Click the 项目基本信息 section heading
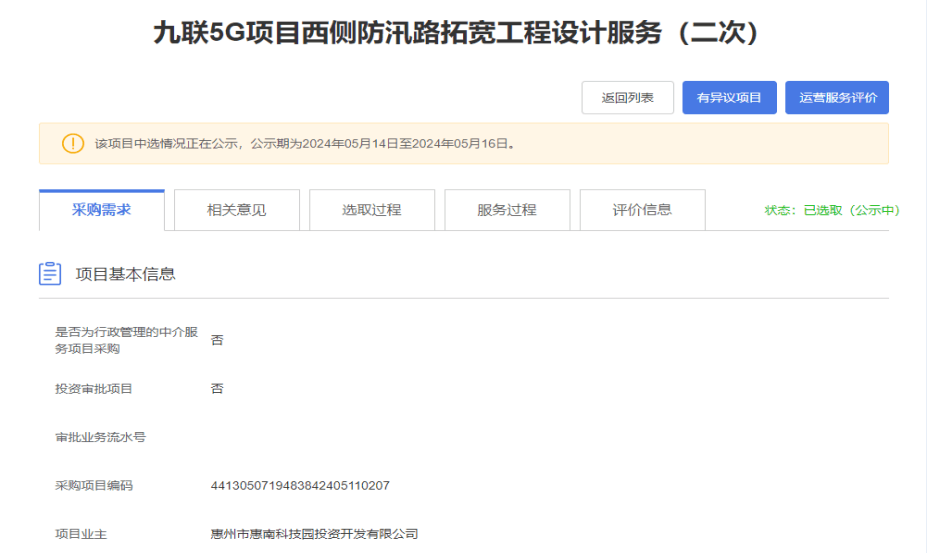Screen dimensions: 928x553 pyautogui.click(x=126, y=274)
